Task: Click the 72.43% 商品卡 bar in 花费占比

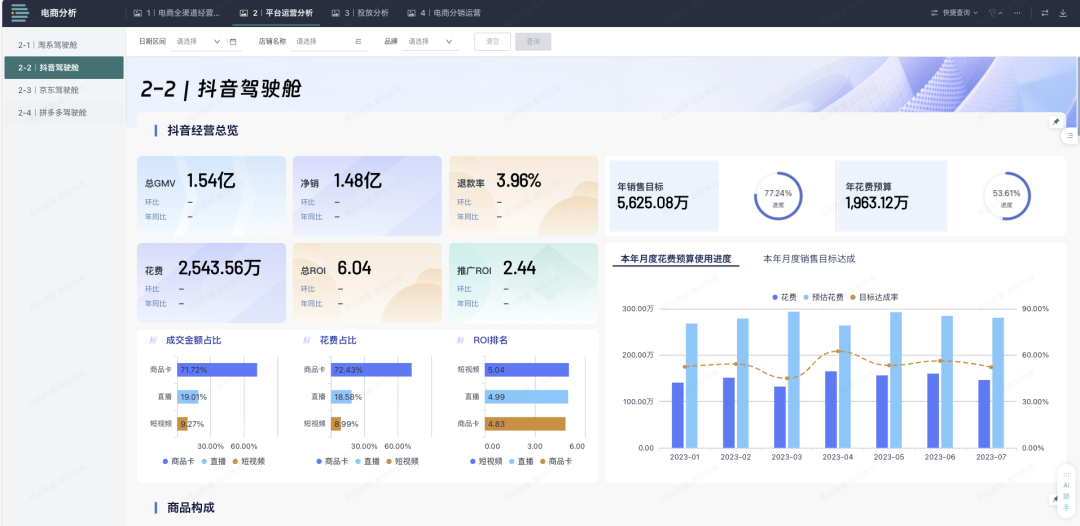Action: click(x=371, y=370)
